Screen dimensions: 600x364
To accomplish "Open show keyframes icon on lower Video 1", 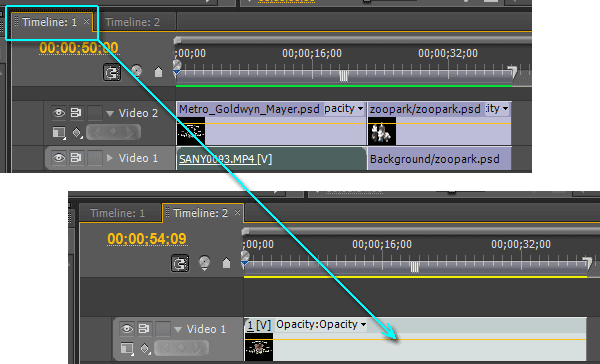I will 145,348.
